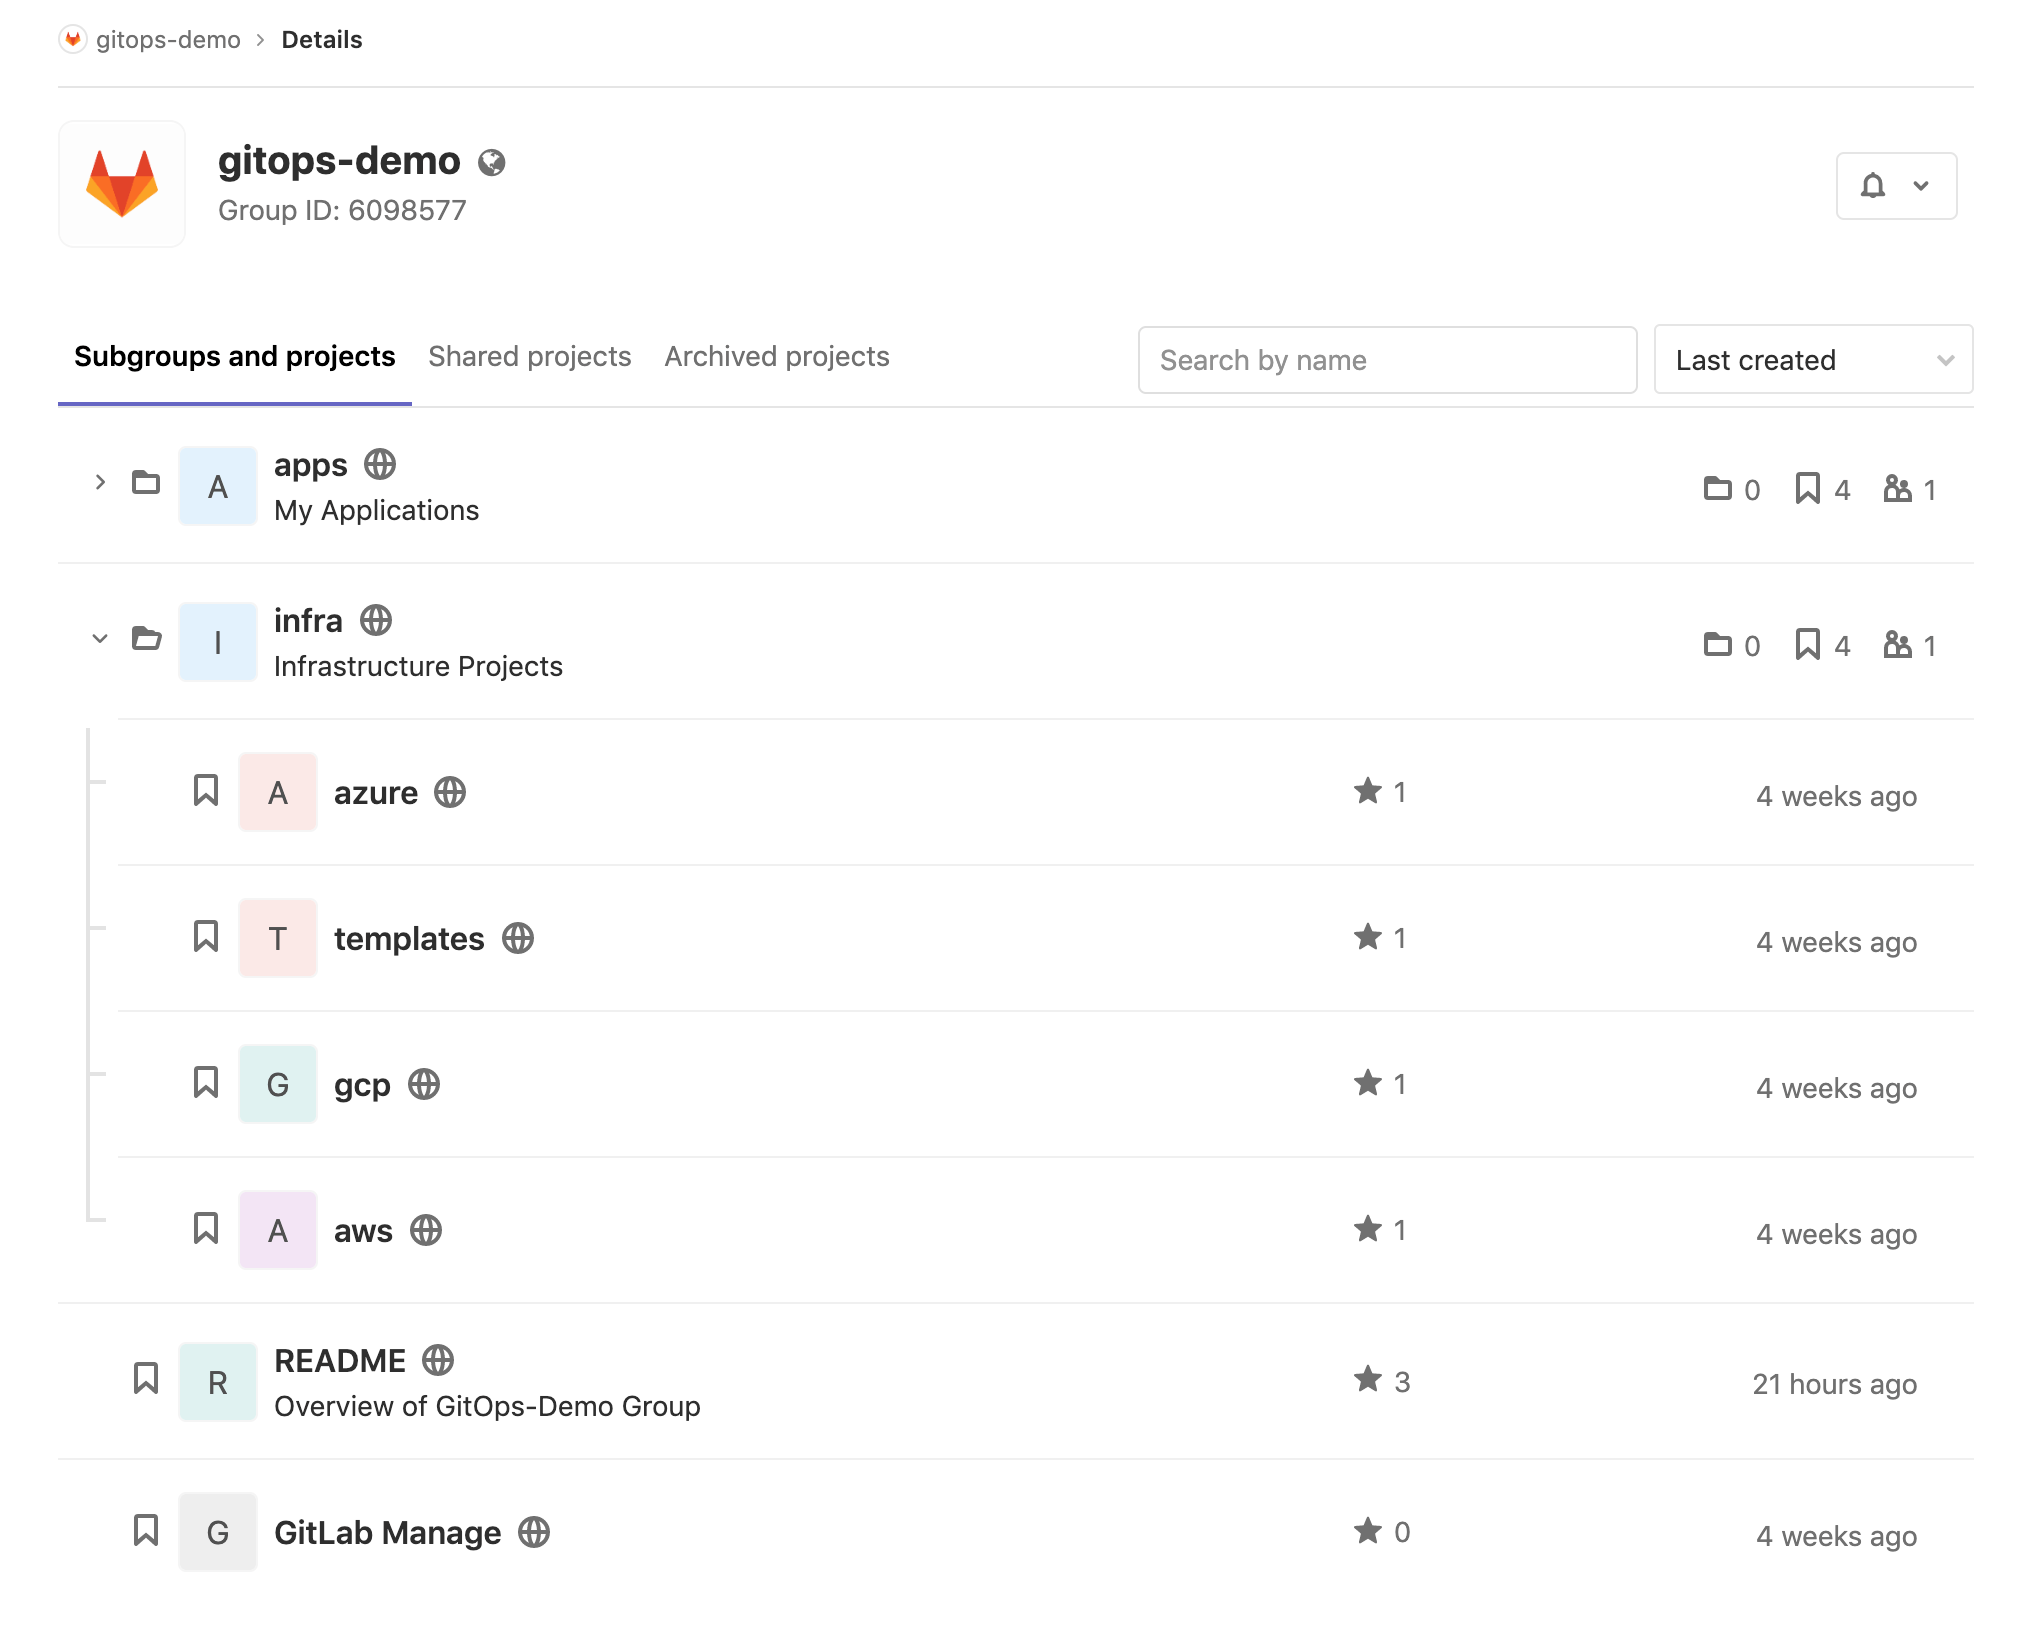The height and width of the screenshot is (1640, 2026).
Task: Open the aws project link
Action: point(362,1230)
